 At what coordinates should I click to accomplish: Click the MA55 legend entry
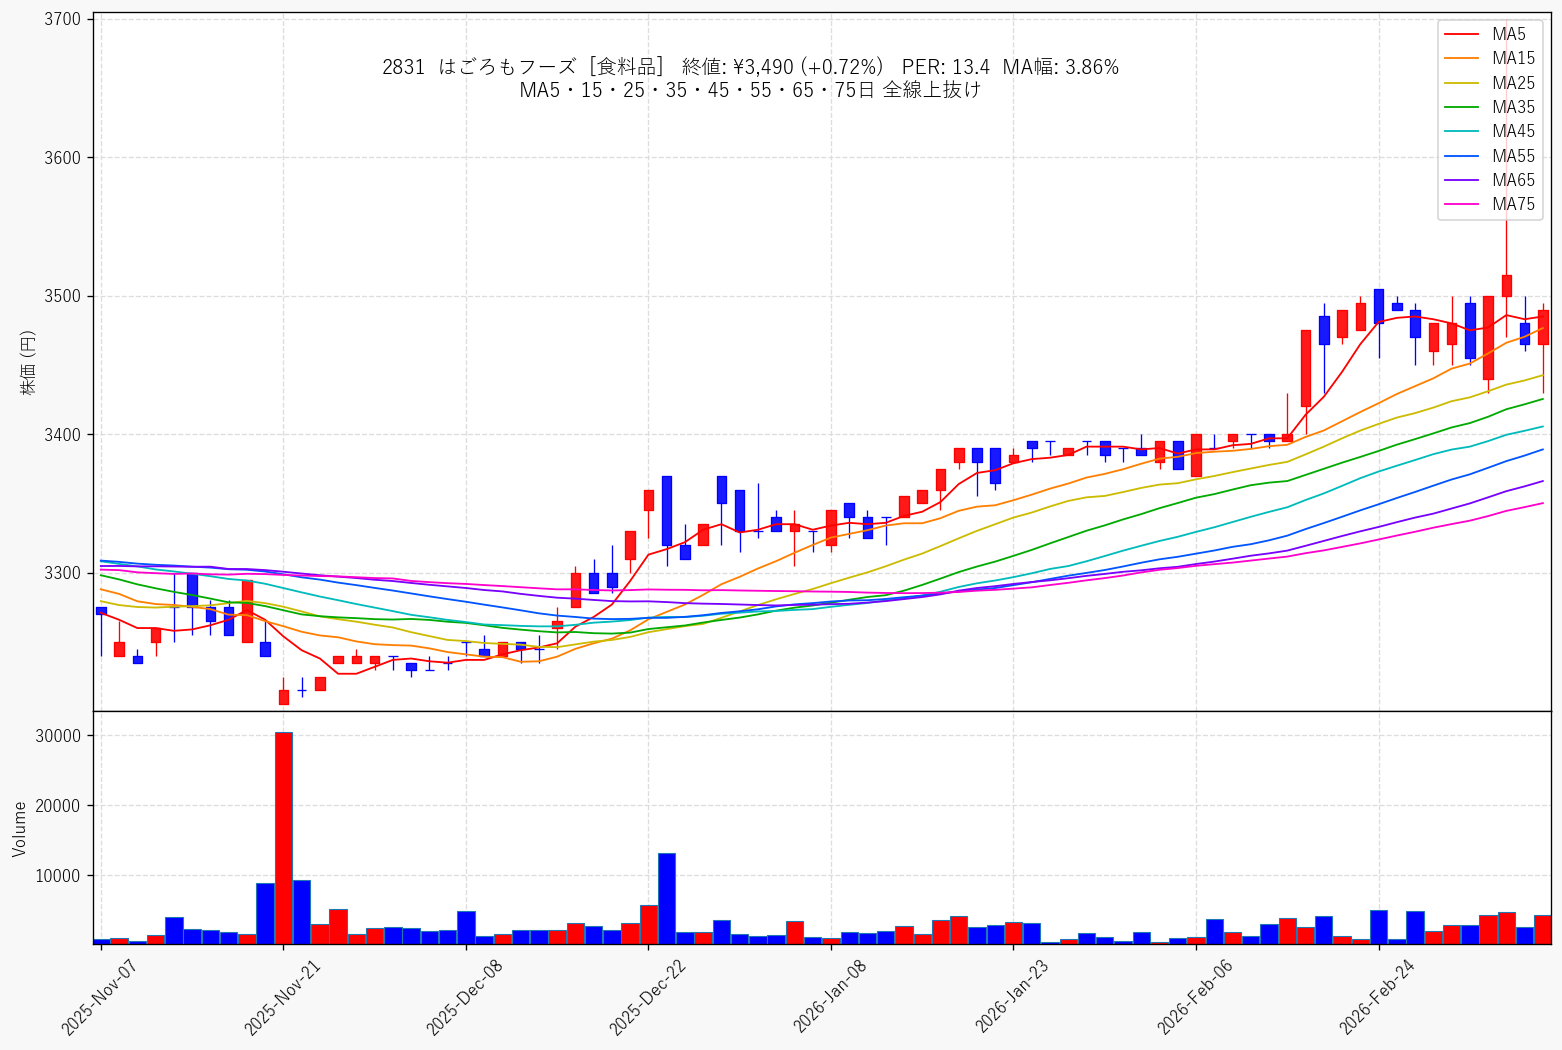click(x=1488, y=156)
